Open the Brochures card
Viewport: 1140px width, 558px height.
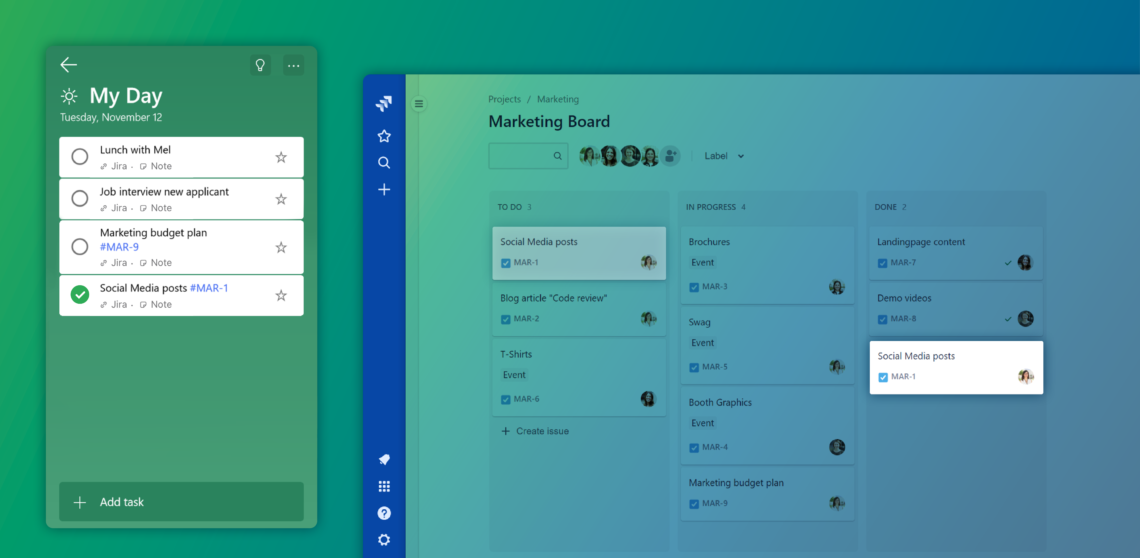click(767, 265)
